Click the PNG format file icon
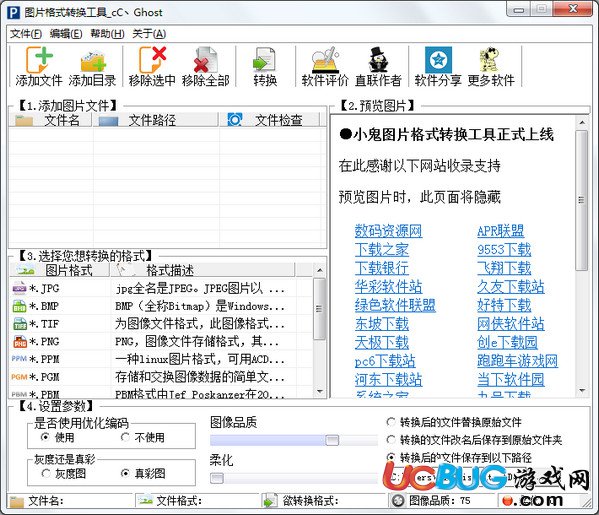 click(x=19, y=342)
